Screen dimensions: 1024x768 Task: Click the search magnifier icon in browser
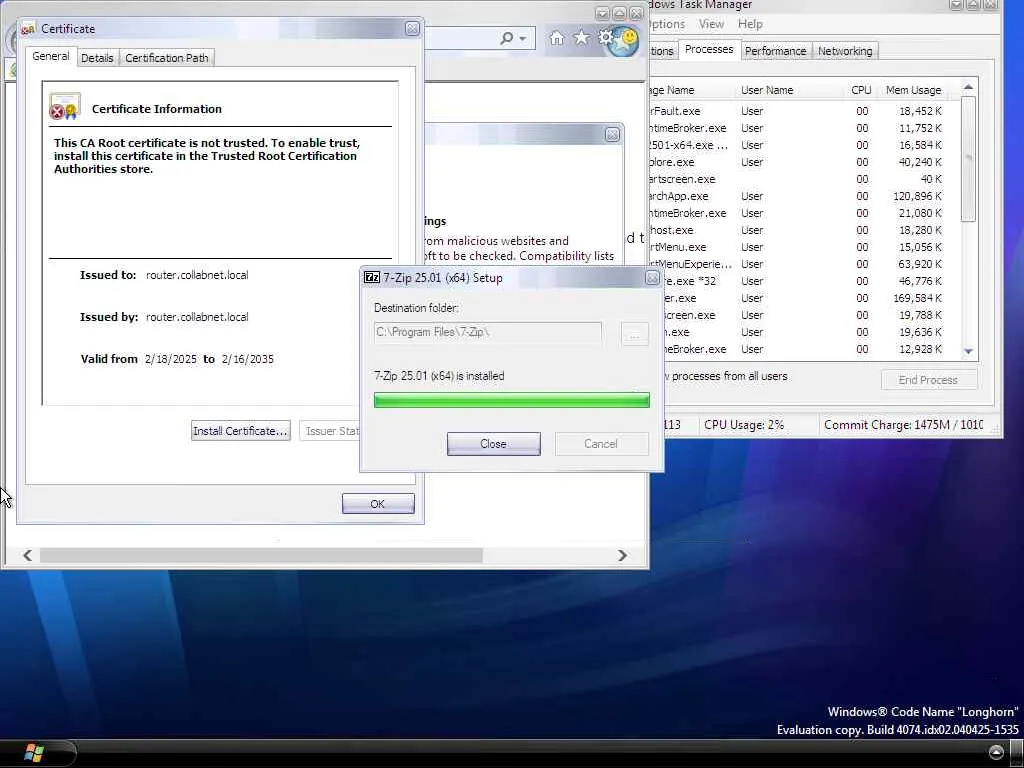(506, 39)
